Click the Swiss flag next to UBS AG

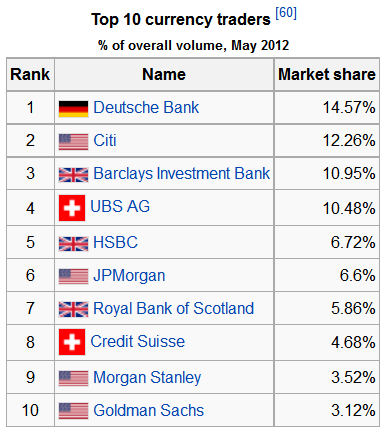72,208
